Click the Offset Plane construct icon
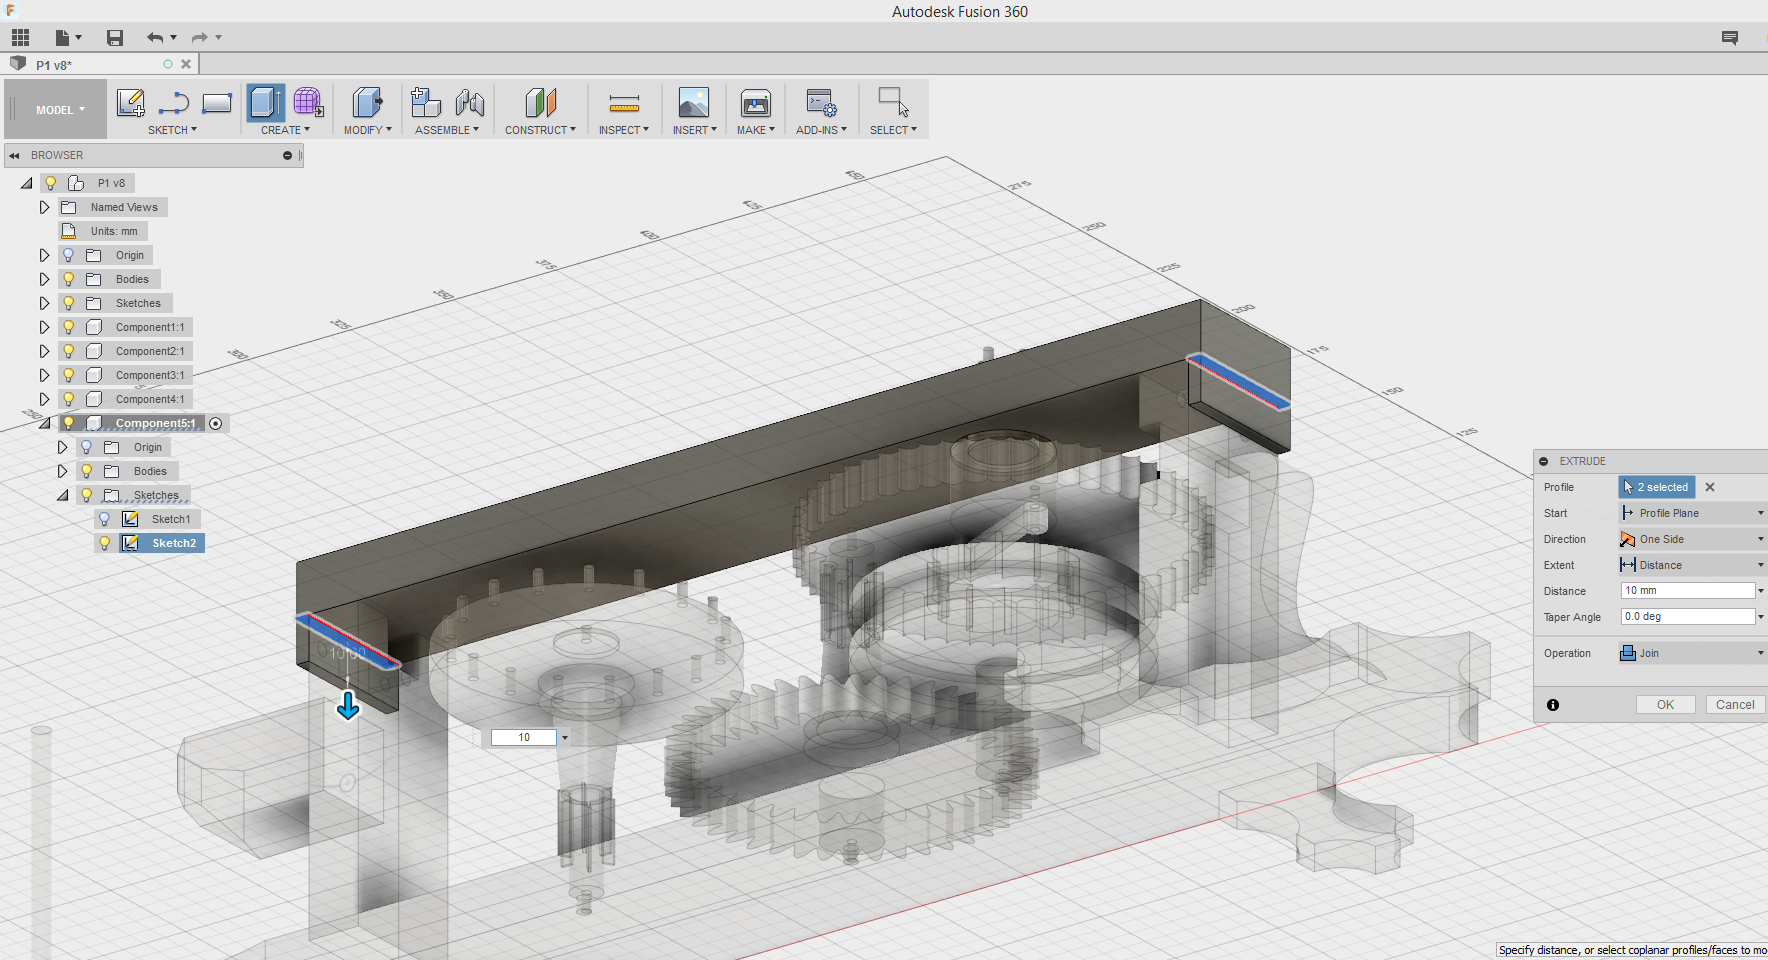This screenshot has width=1768, height=960. tap(540, 102)
